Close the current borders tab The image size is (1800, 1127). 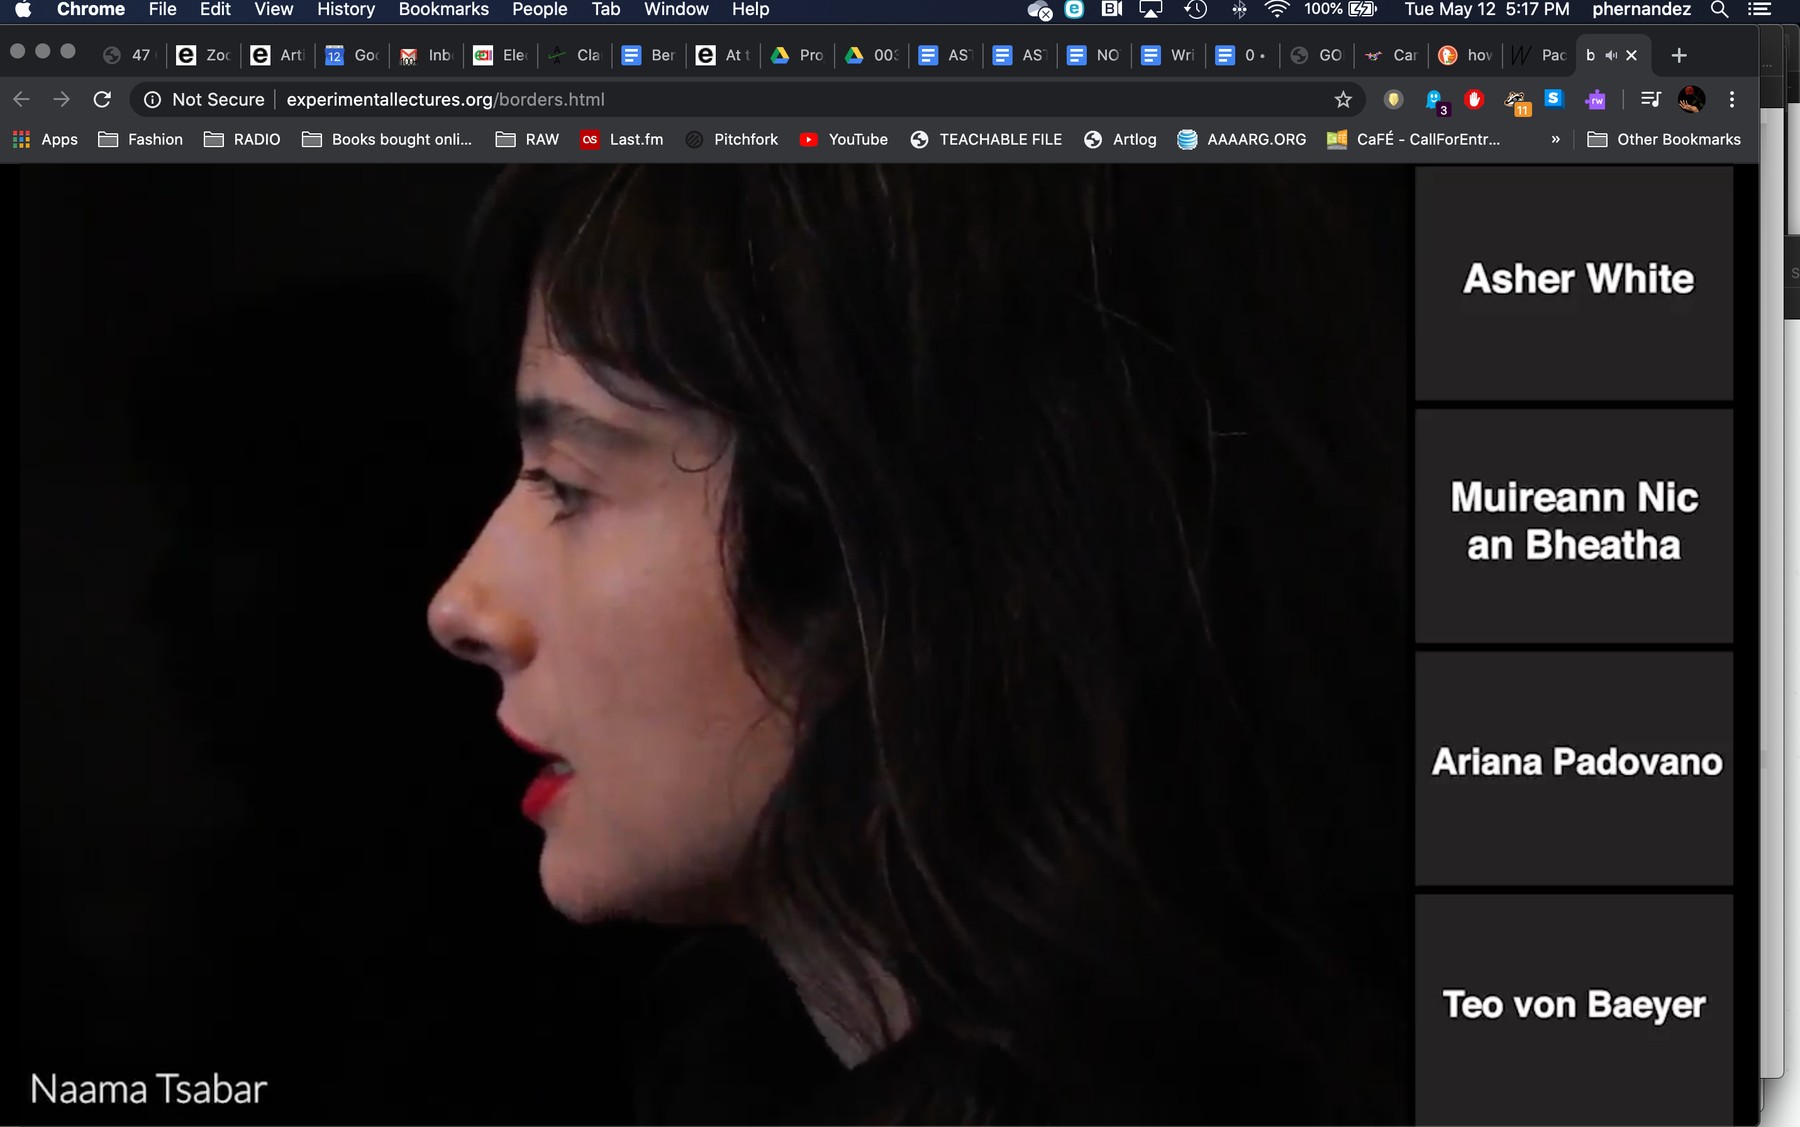(x=1632, y=55)
